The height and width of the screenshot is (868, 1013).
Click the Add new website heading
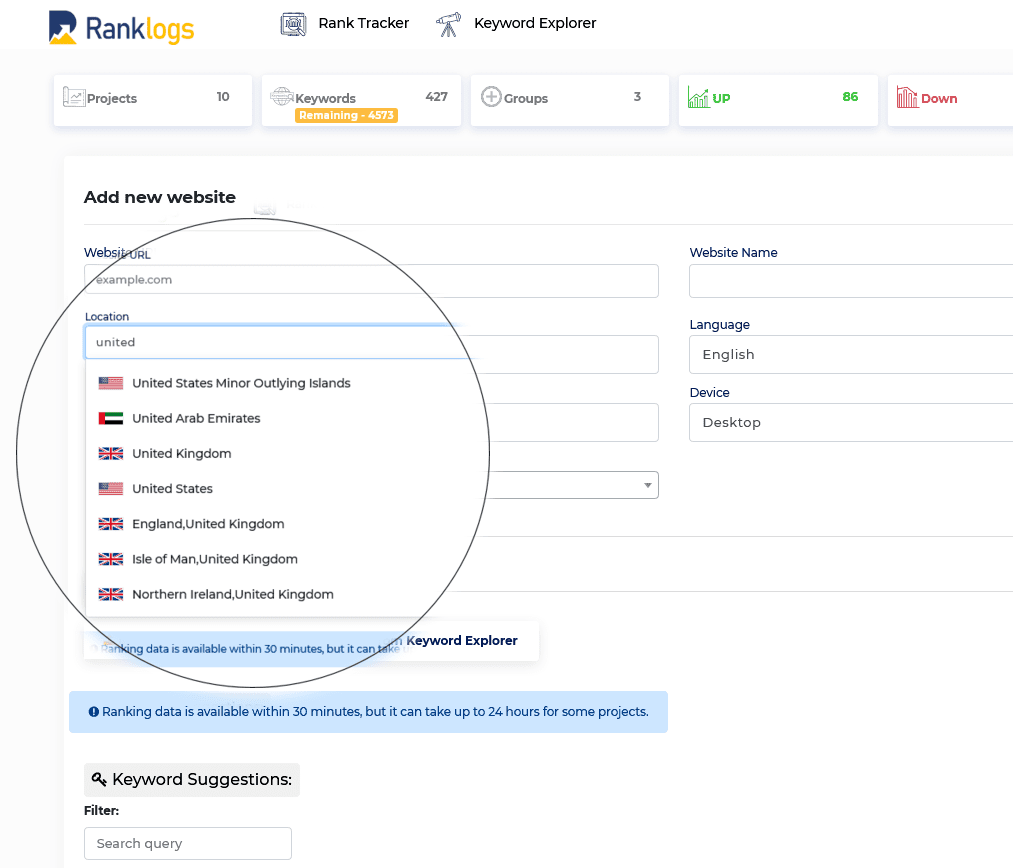click(x=160, y=197)
